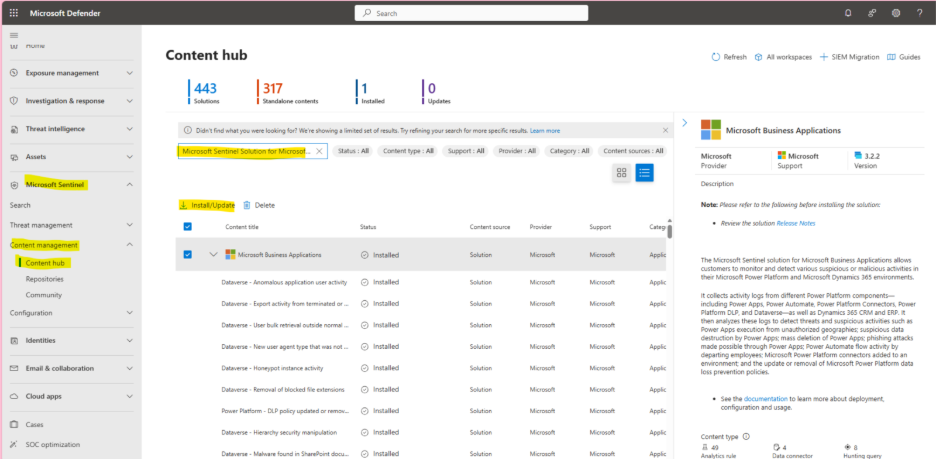
Task: Click the Refresh icon in toolbar
Action: click(716, 57)
